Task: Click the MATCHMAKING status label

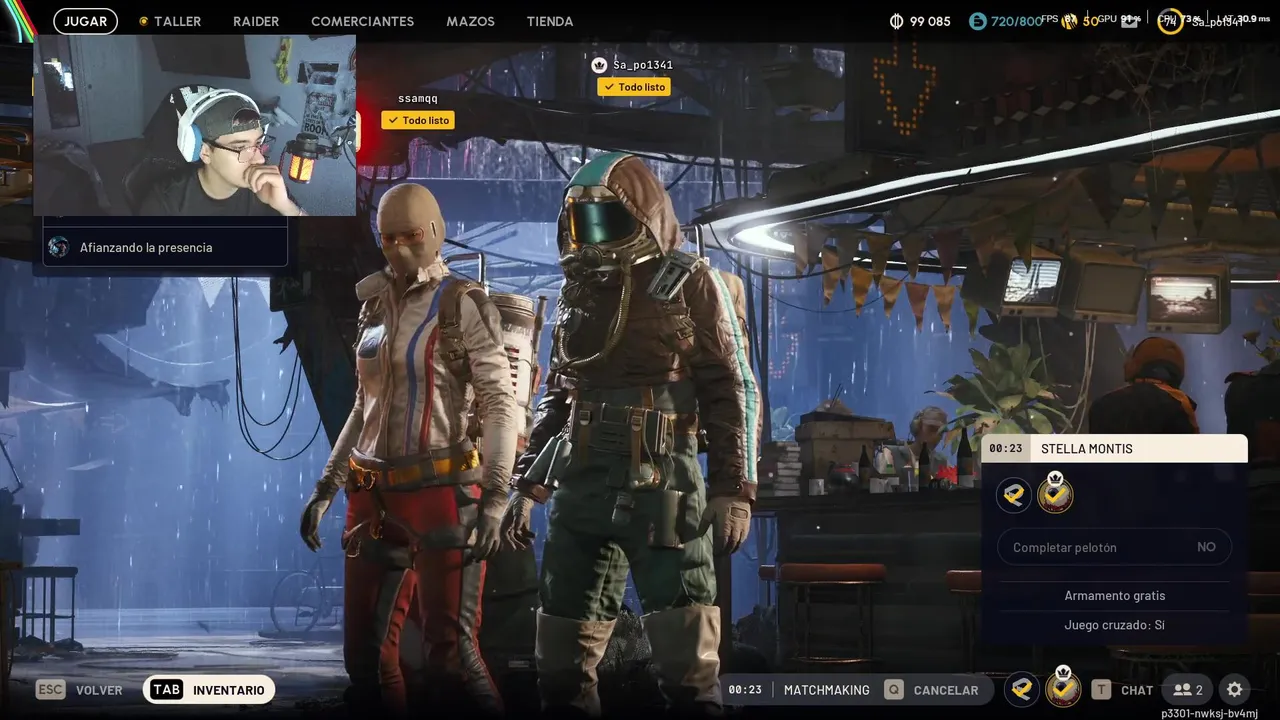Action: (826, 690)
